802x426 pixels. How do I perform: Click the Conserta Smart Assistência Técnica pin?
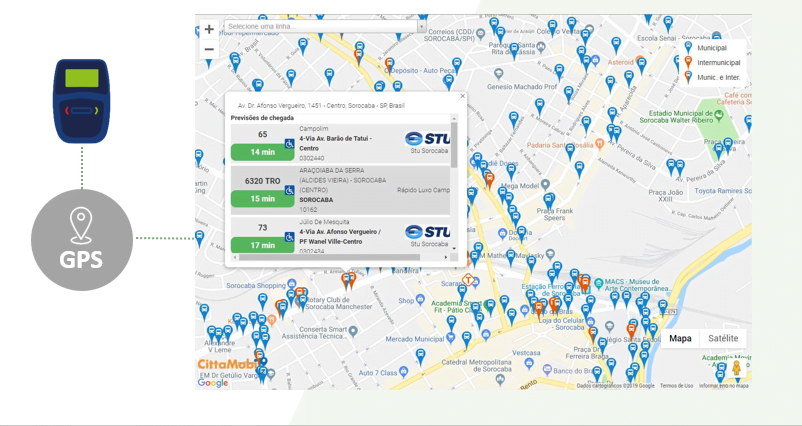pos(352,331)
